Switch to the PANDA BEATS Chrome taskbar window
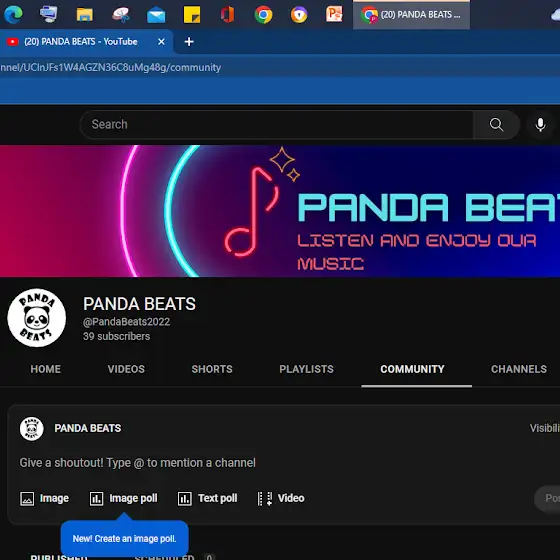 click(411, 15)
